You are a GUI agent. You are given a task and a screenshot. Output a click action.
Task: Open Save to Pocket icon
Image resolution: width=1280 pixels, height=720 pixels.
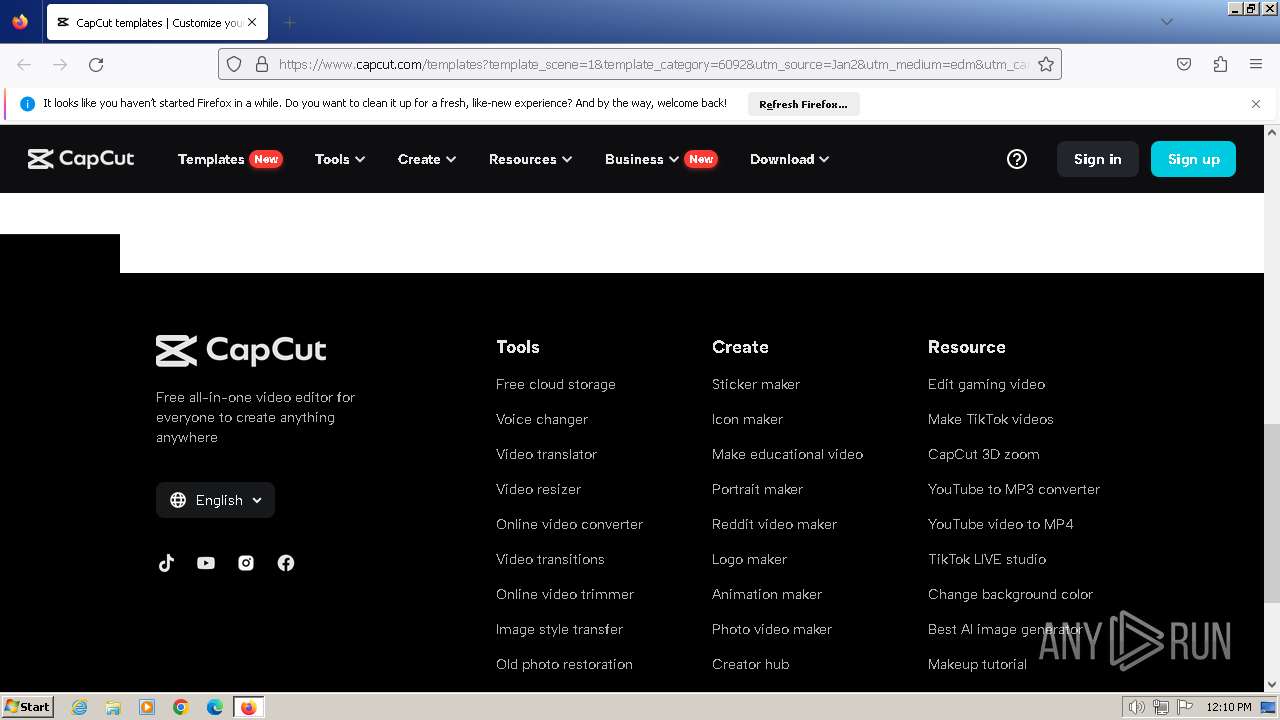(x=1184, y=64)
